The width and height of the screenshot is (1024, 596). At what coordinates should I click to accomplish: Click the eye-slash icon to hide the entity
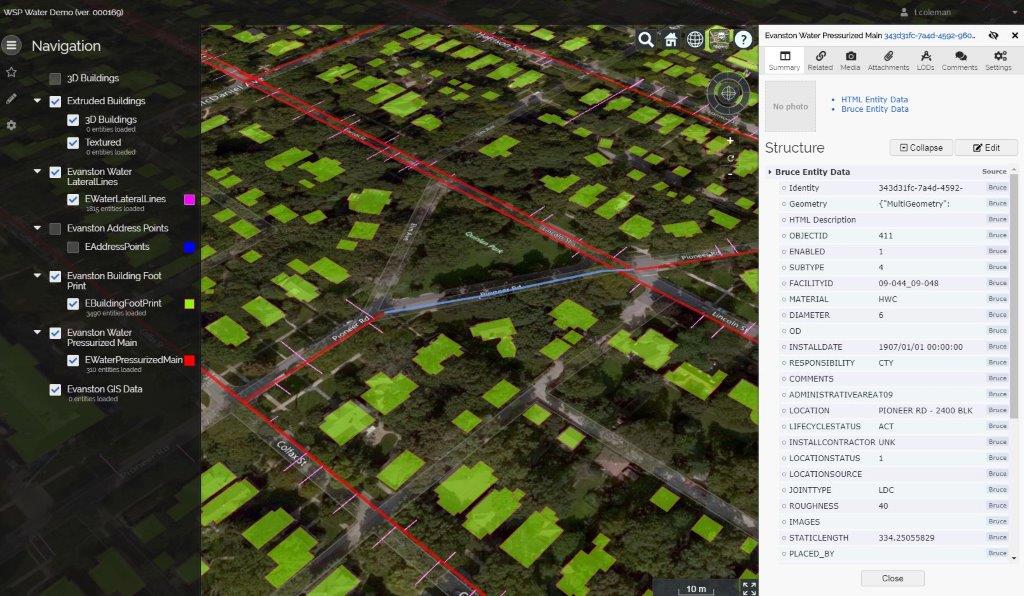point(993,34)
